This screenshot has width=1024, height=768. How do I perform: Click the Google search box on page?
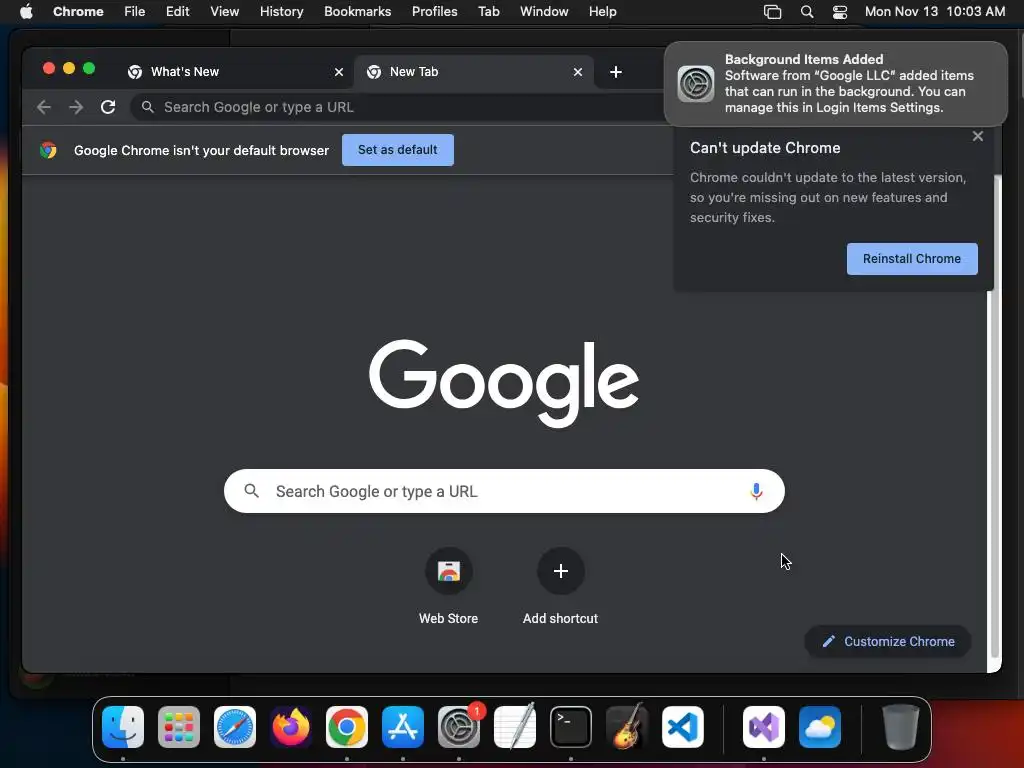[x=504, y=491]
